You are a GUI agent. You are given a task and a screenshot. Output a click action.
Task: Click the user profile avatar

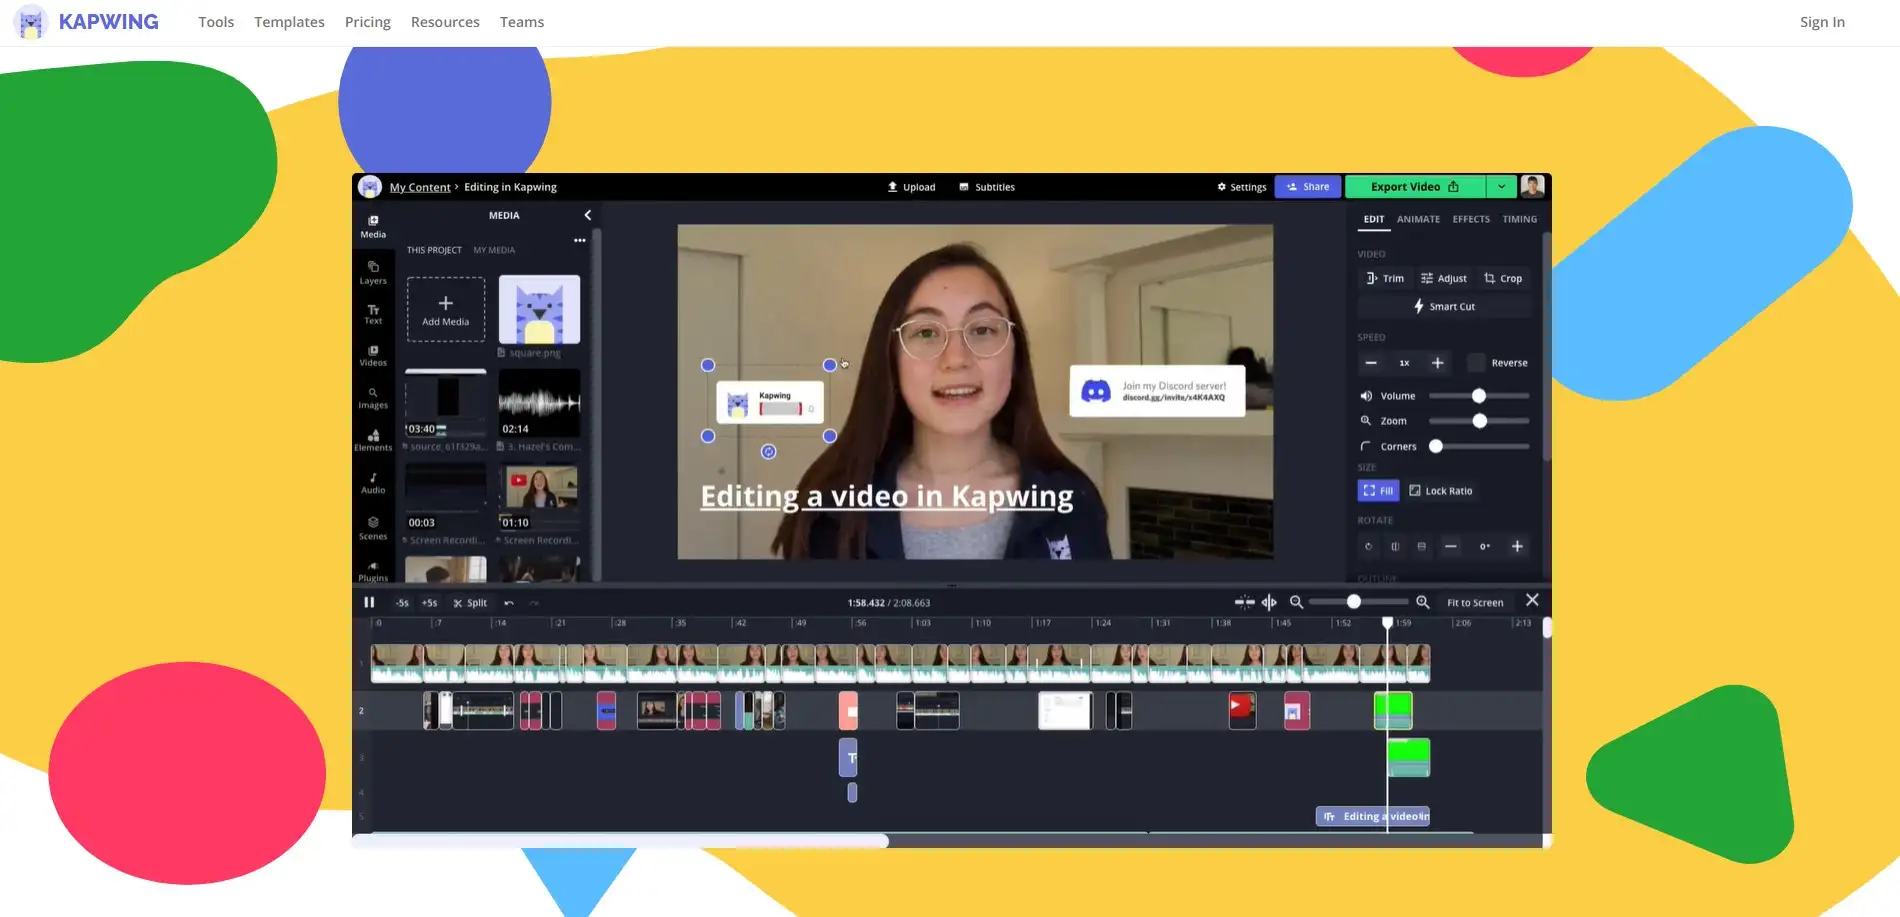[1532, 186]
